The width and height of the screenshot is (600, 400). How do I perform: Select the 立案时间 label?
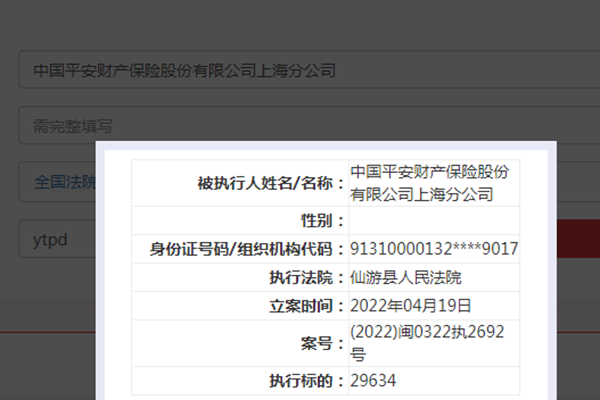[x=307, y=306]
